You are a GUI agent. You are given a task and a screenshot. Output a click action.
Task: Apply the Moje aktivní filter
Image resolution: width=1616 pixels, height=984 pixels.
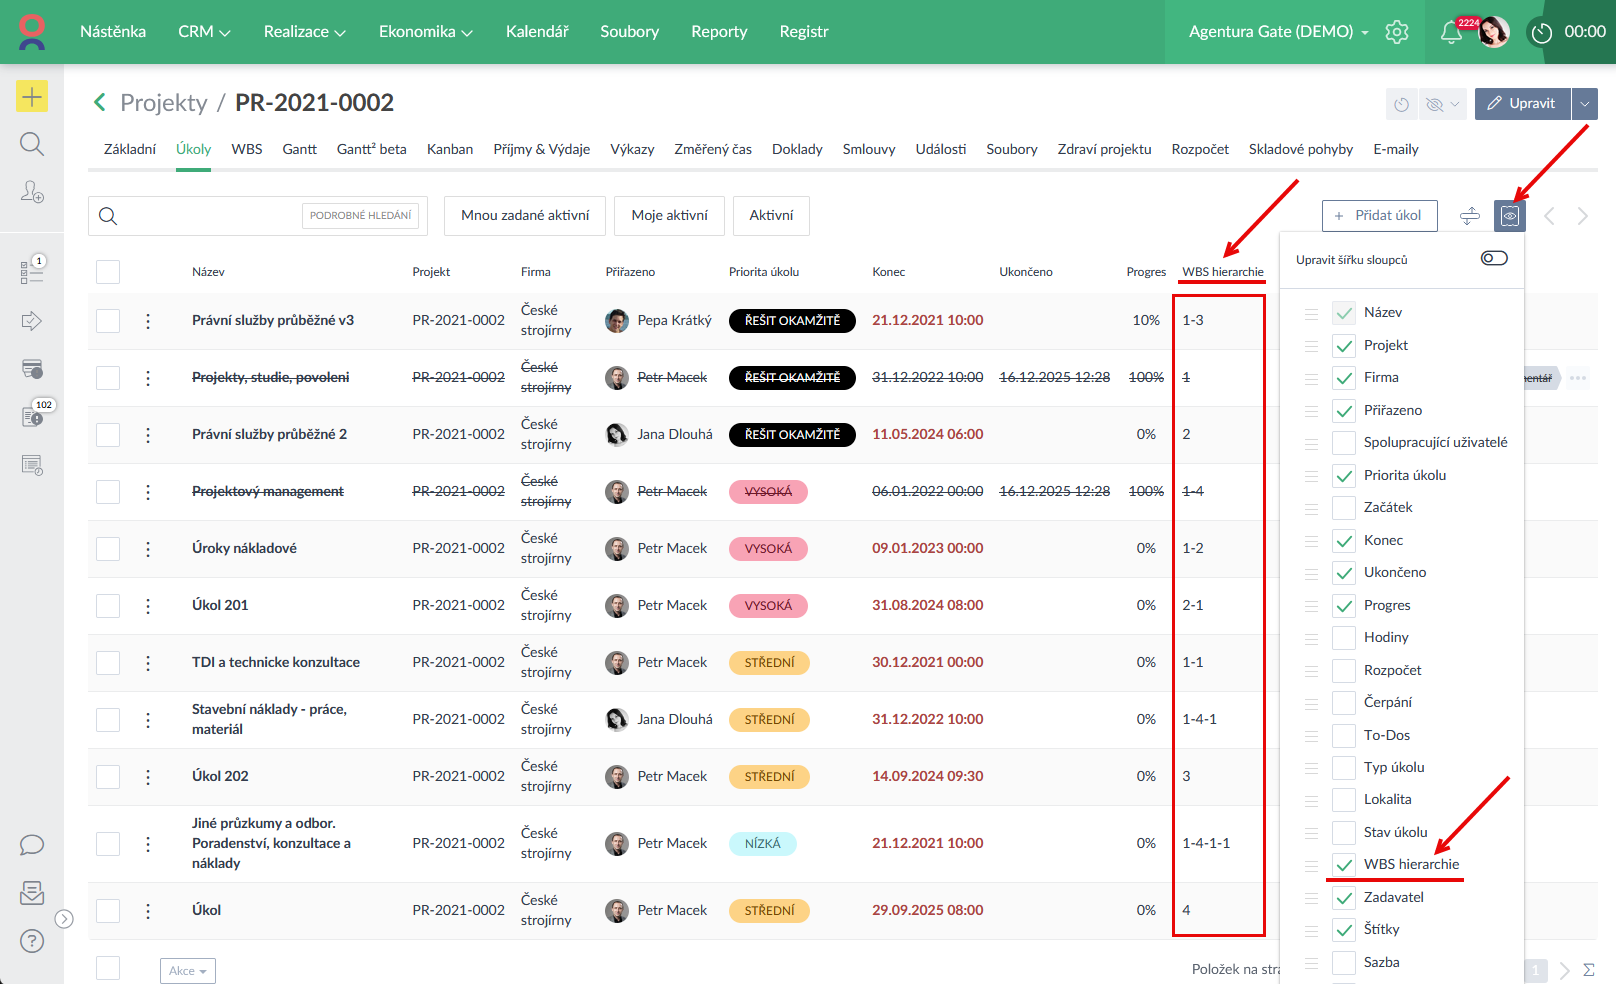pyautogui.click(x=669, y=215)
